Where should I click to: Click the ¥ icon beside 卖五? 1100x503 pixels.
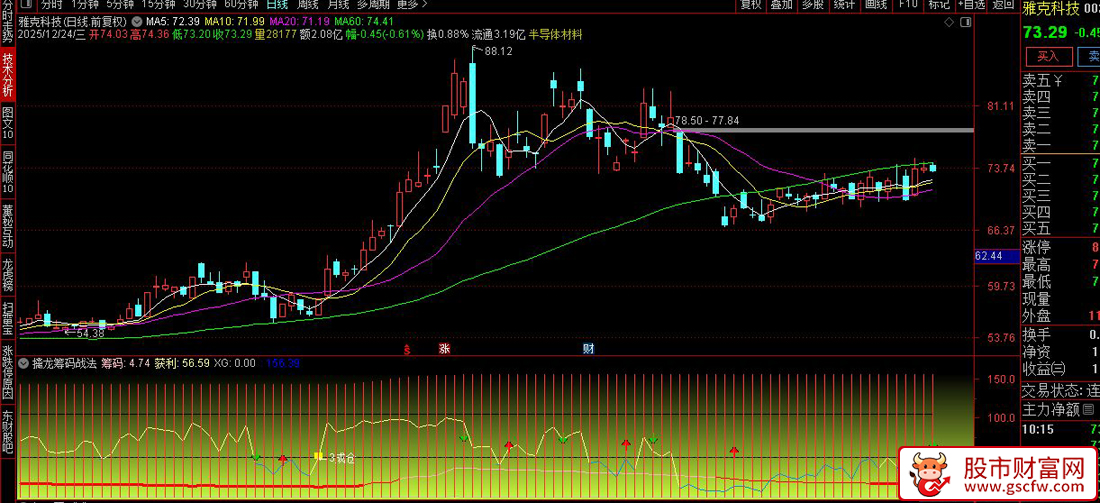click(x=1059, y=81)
